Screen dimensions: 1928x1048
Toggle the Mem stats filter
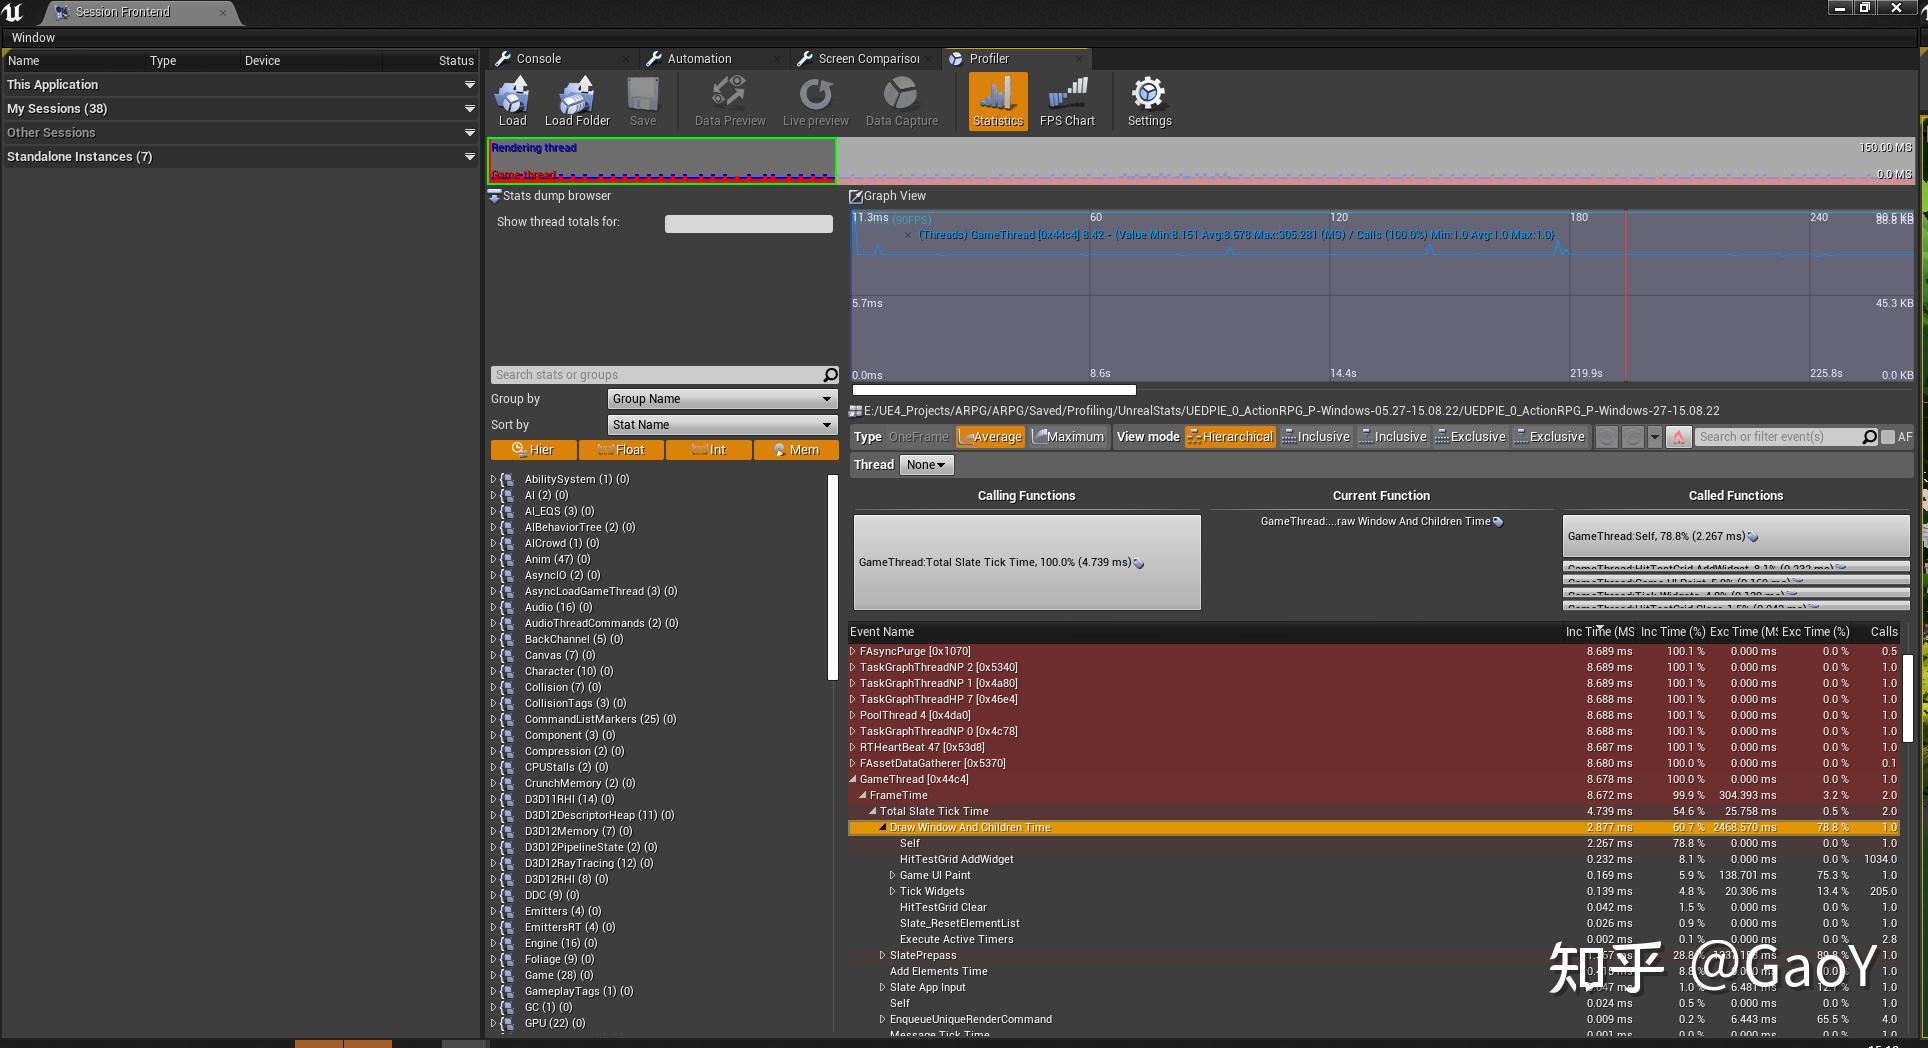796,450
